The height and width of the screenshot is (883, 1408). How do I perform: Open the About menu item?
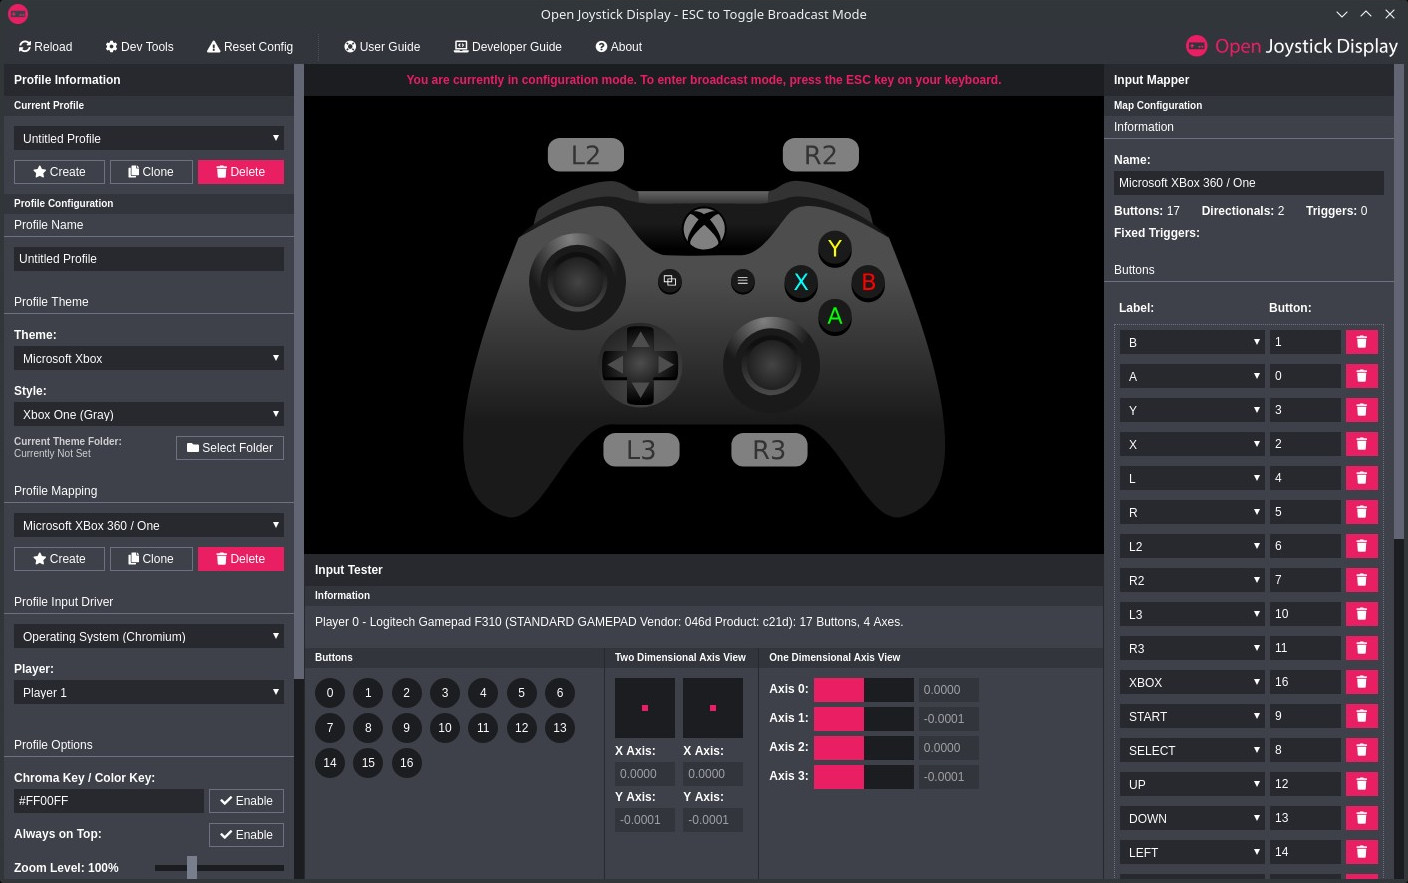(619, 47)
